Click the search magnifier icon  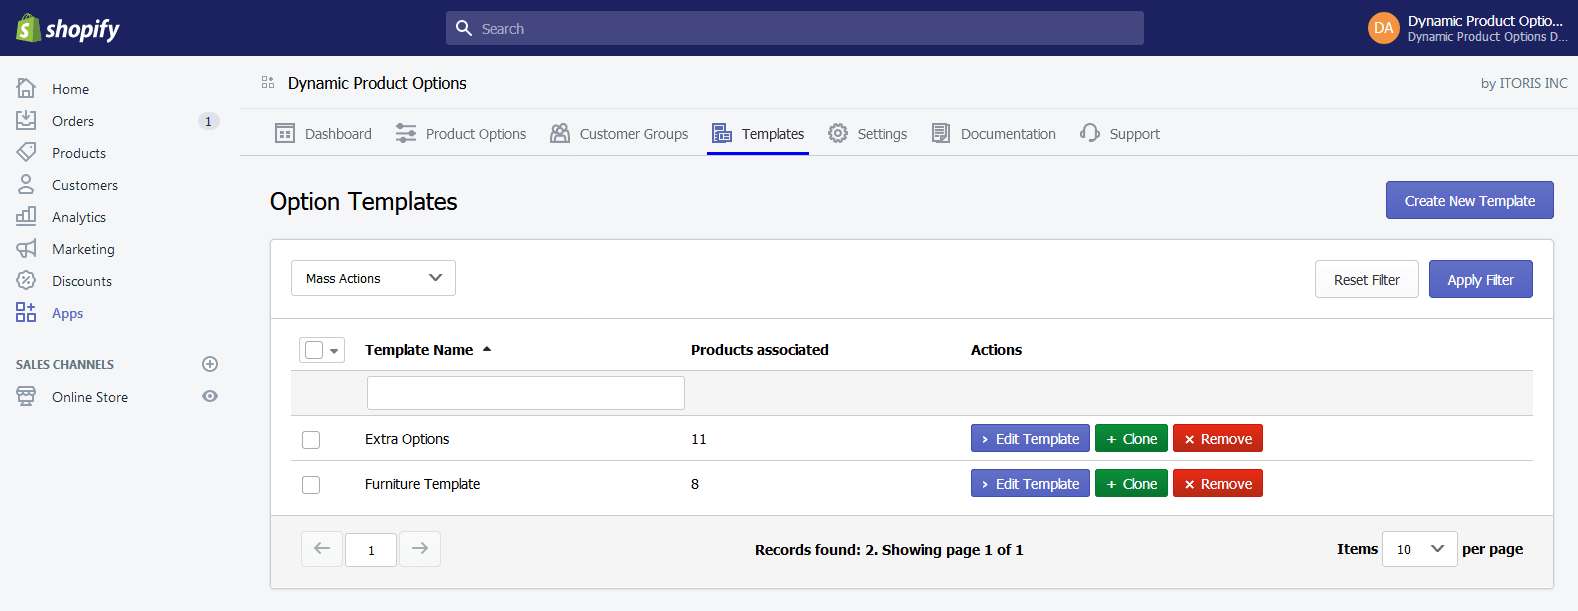(464, 28)
